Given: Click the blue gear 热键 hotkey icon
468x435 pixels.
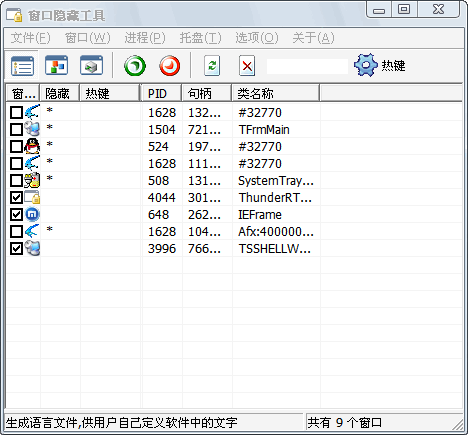Looking at the screenshot, I should [x=366, y=65].
